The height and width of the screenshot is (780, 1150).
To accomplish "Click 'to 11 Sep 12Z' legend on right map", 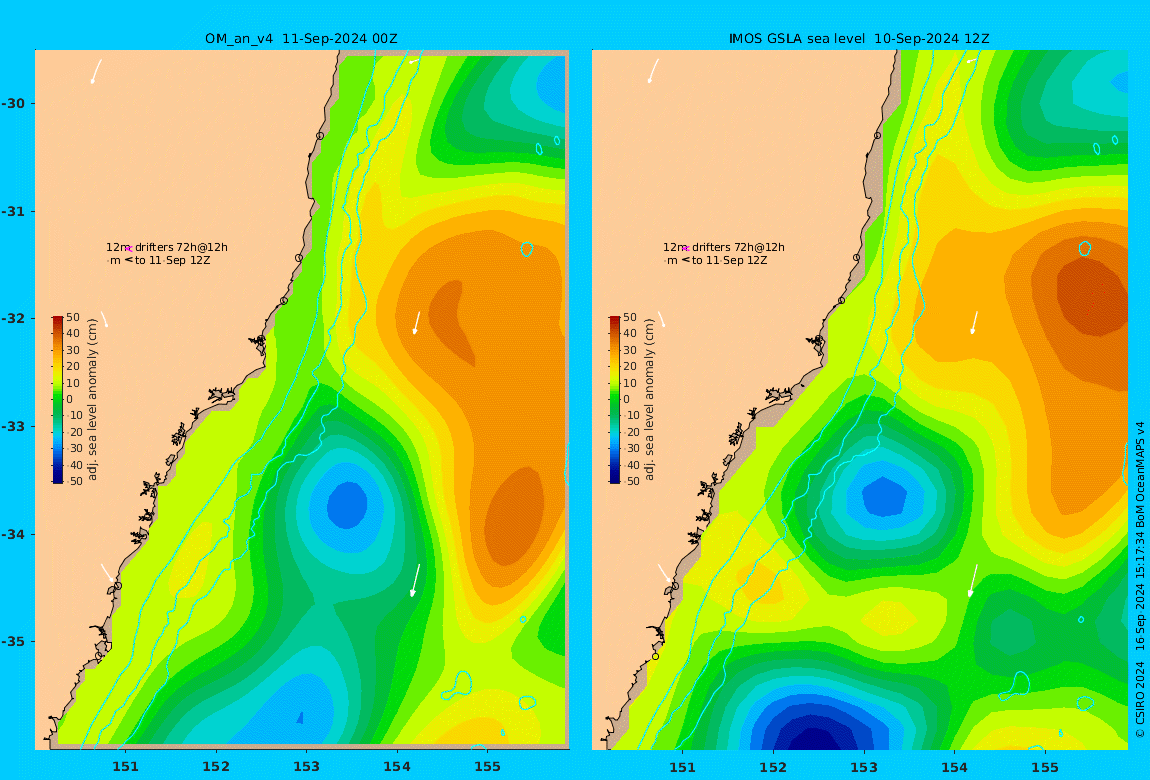I will pyautogui.click(x=730, y=260).
